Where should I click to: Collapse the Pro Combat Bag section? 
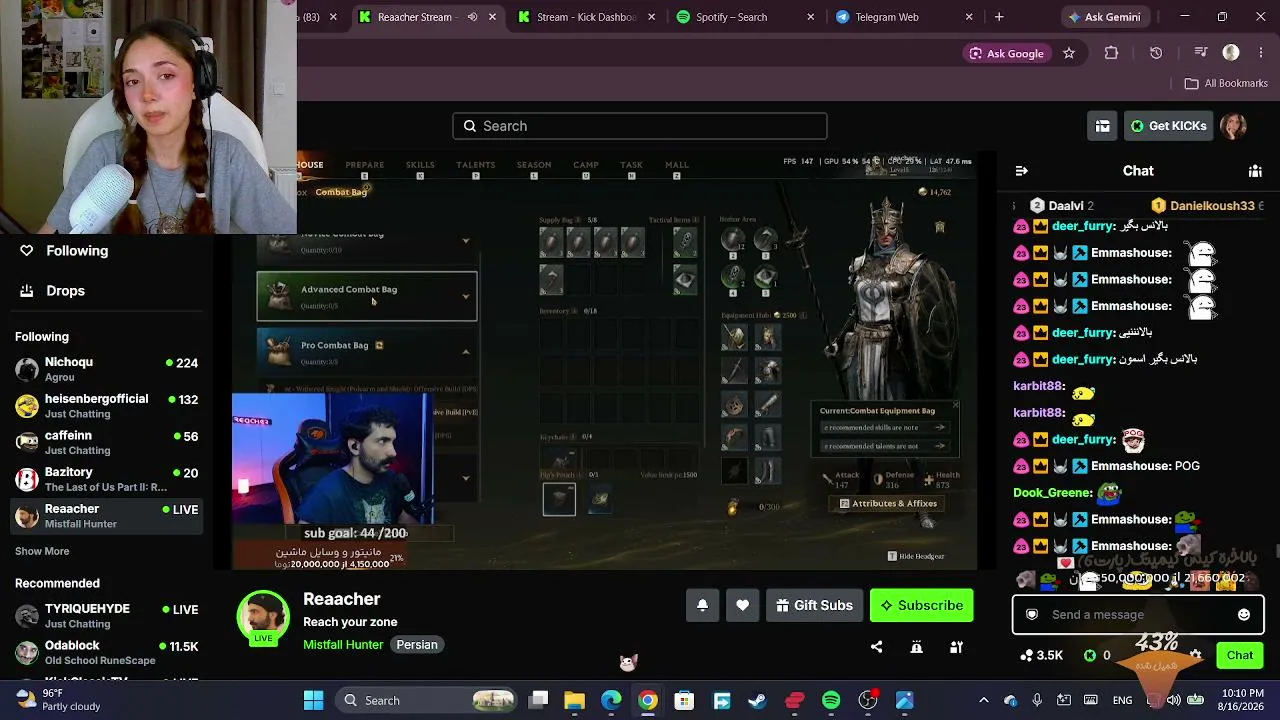click(466, 351)
